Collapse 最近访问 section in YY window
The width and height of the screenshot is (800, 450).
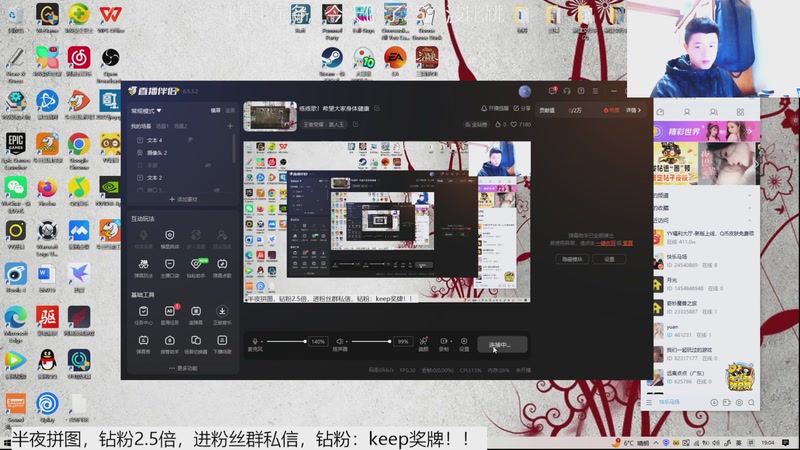tap(749, 220)
